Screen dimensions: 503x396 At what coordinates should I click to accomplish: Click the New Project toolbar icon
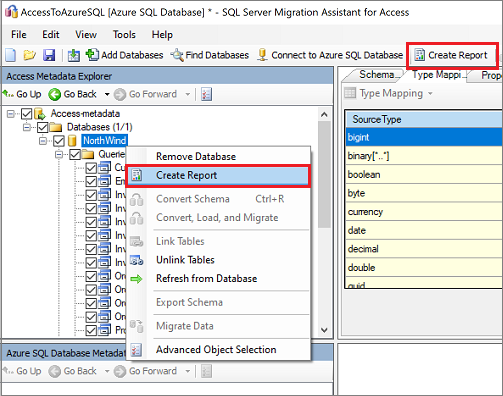coord(10,55)
